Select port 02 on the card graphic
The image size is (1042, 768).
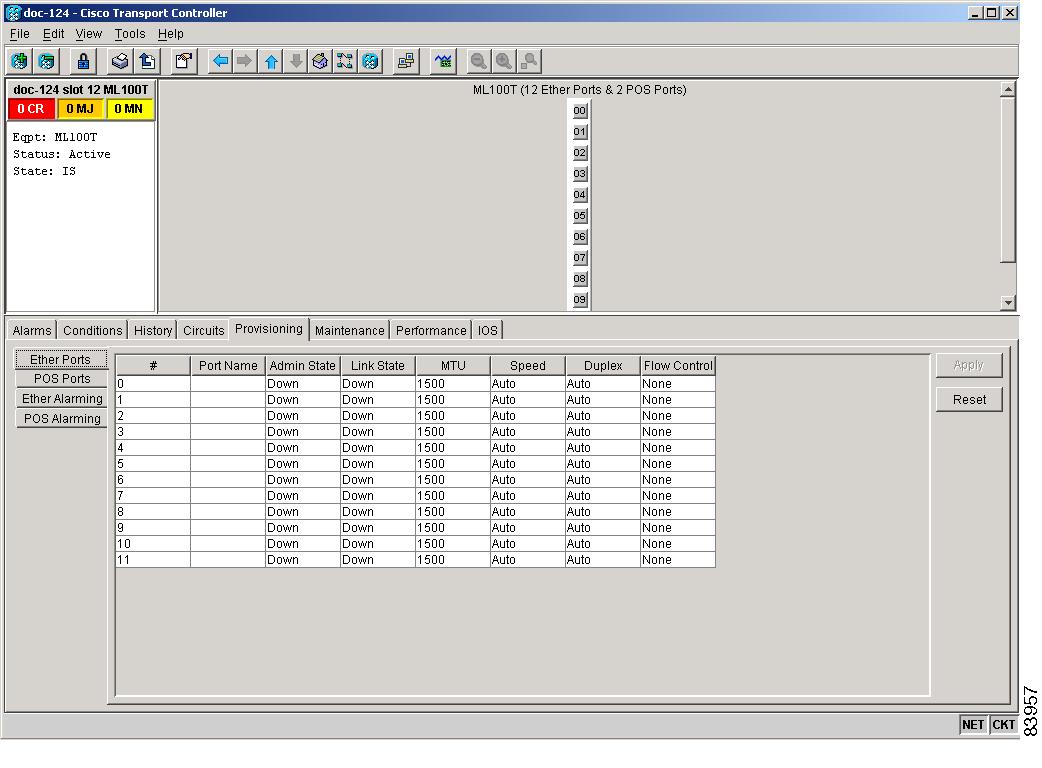580,153
